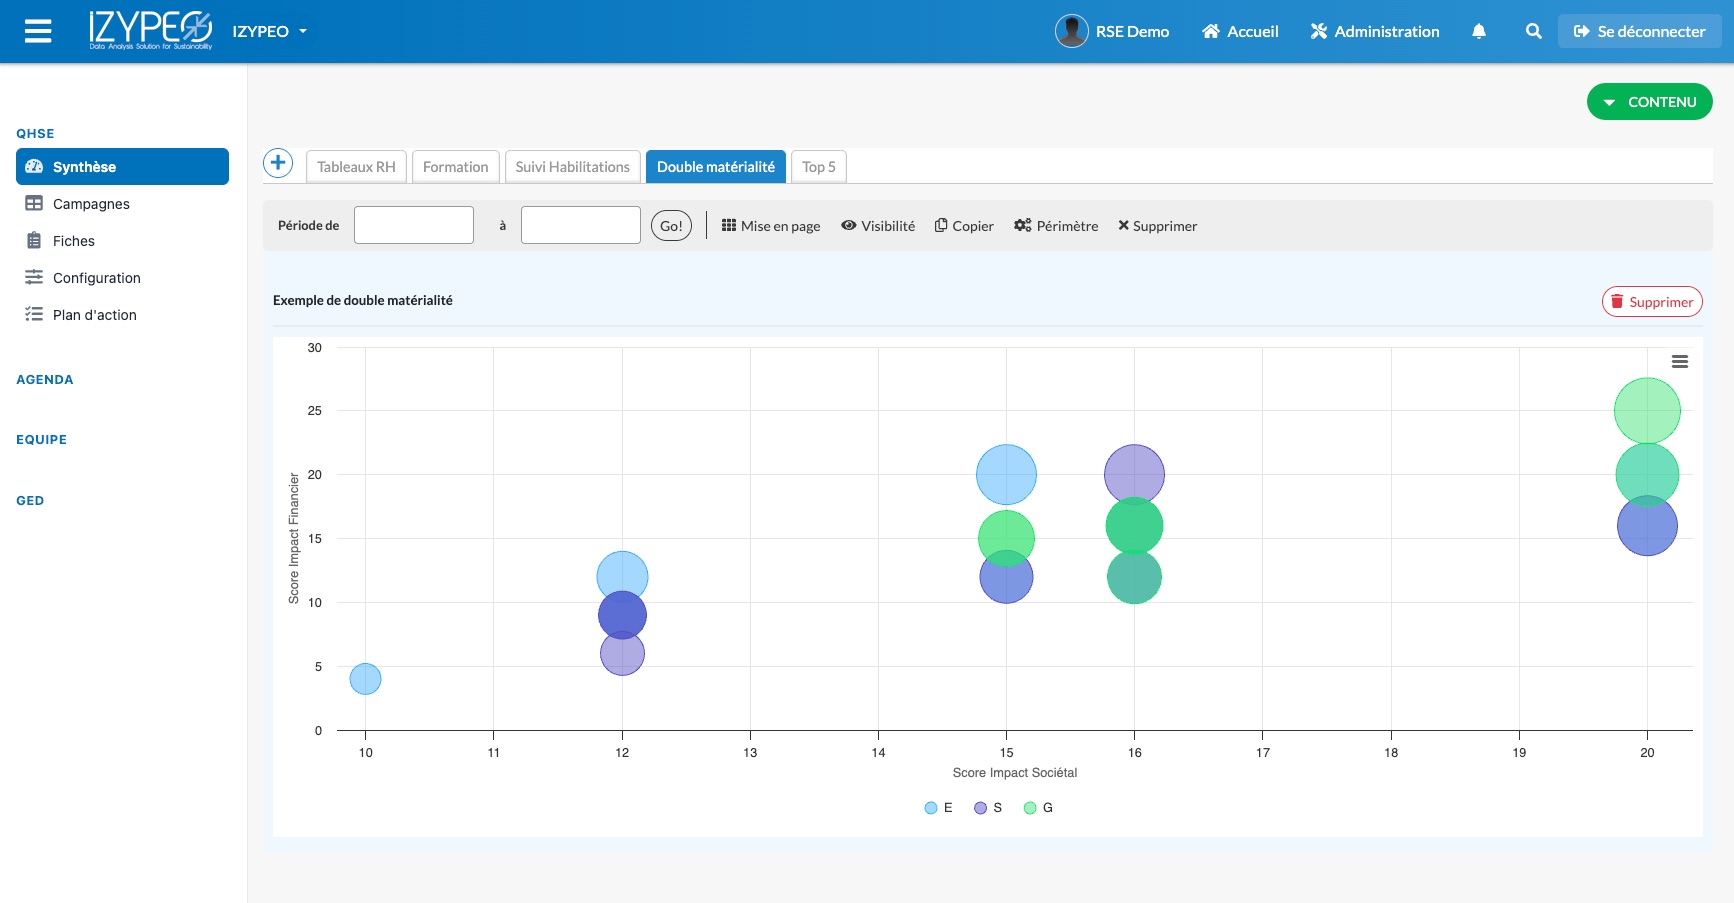1734x903 pixels.
Task: Open search with magnifier icon
Action: pos(1532,32)
